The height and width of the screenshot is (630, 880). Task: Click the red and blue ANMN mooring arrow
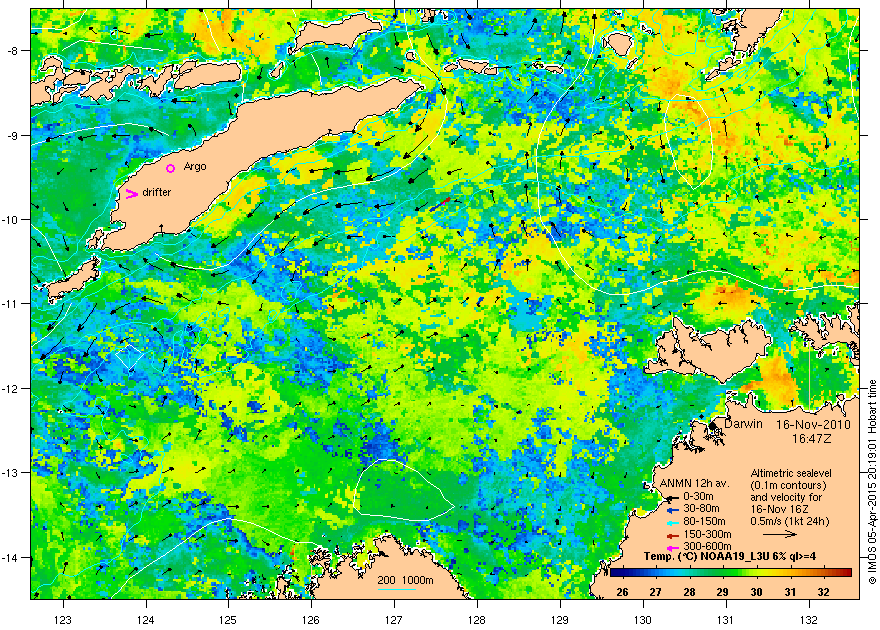point(440,204)
